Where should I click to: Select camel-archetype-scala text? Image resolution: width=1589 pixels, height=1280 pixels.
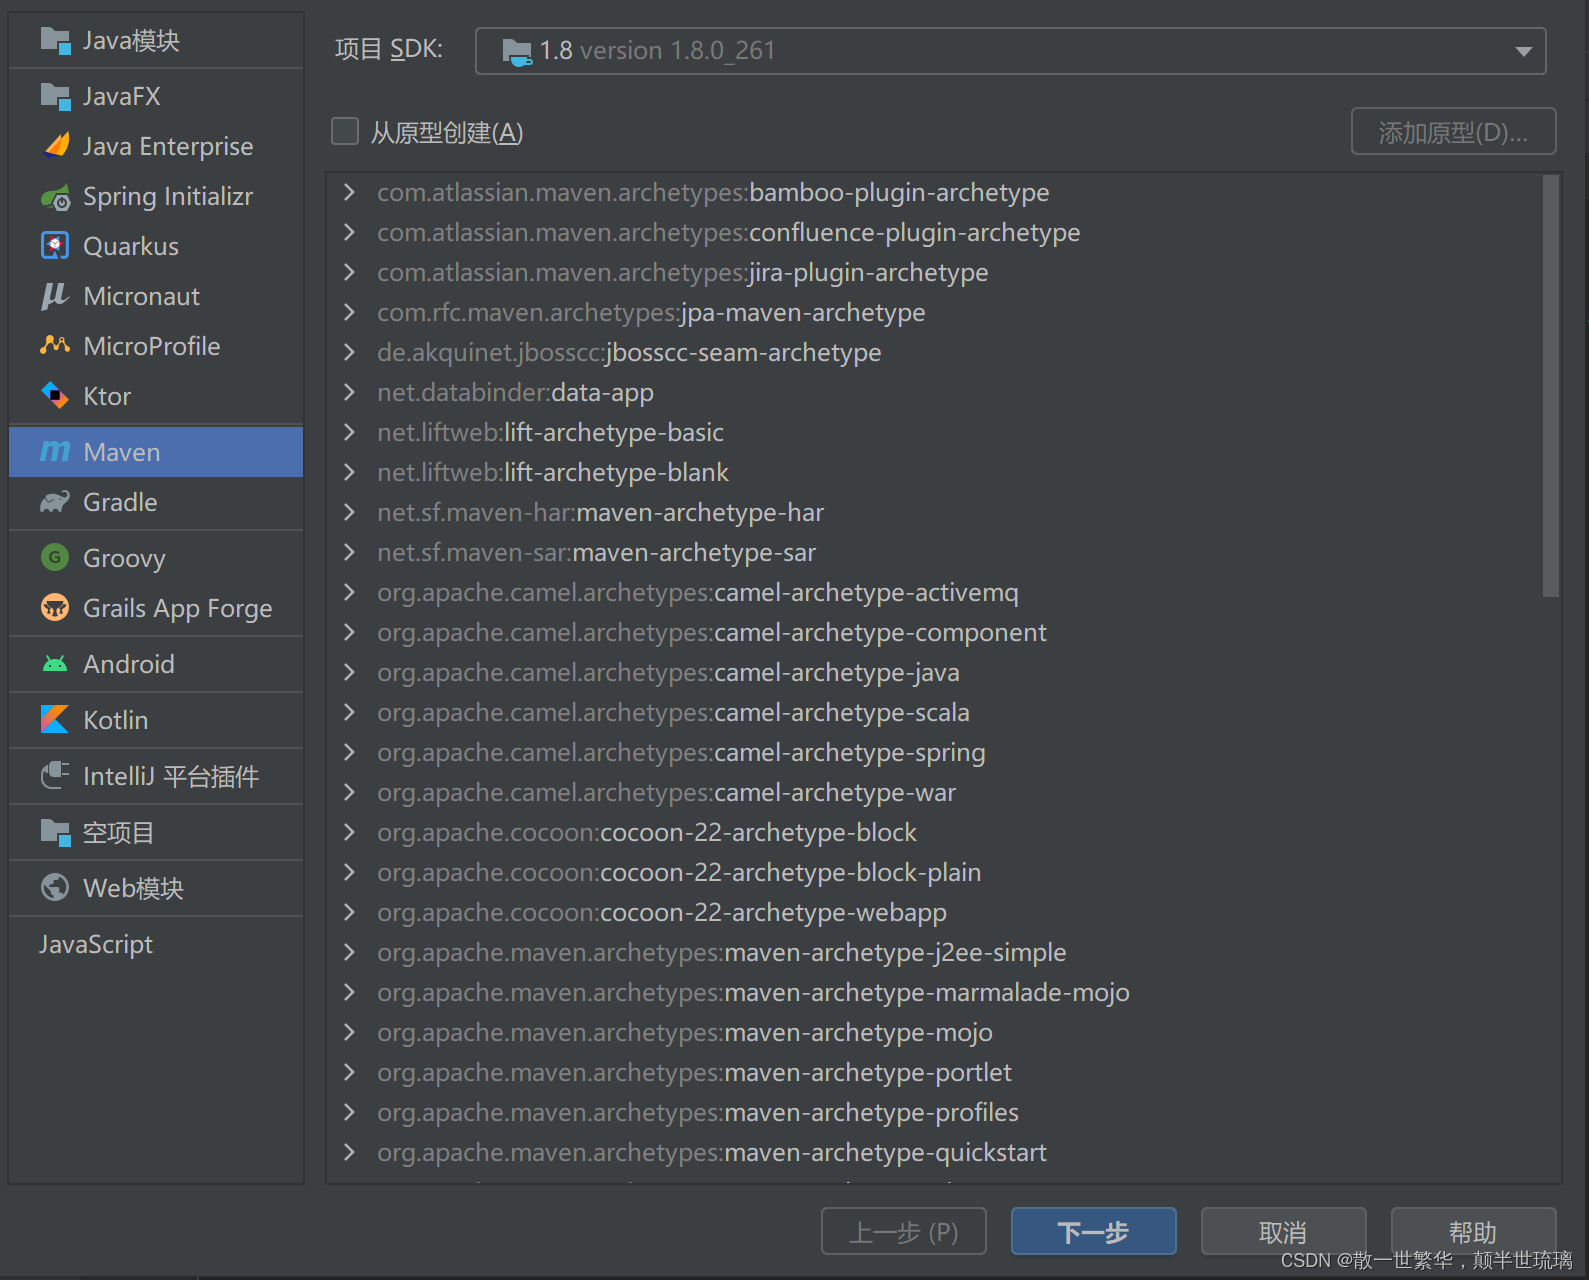(842, 712)
